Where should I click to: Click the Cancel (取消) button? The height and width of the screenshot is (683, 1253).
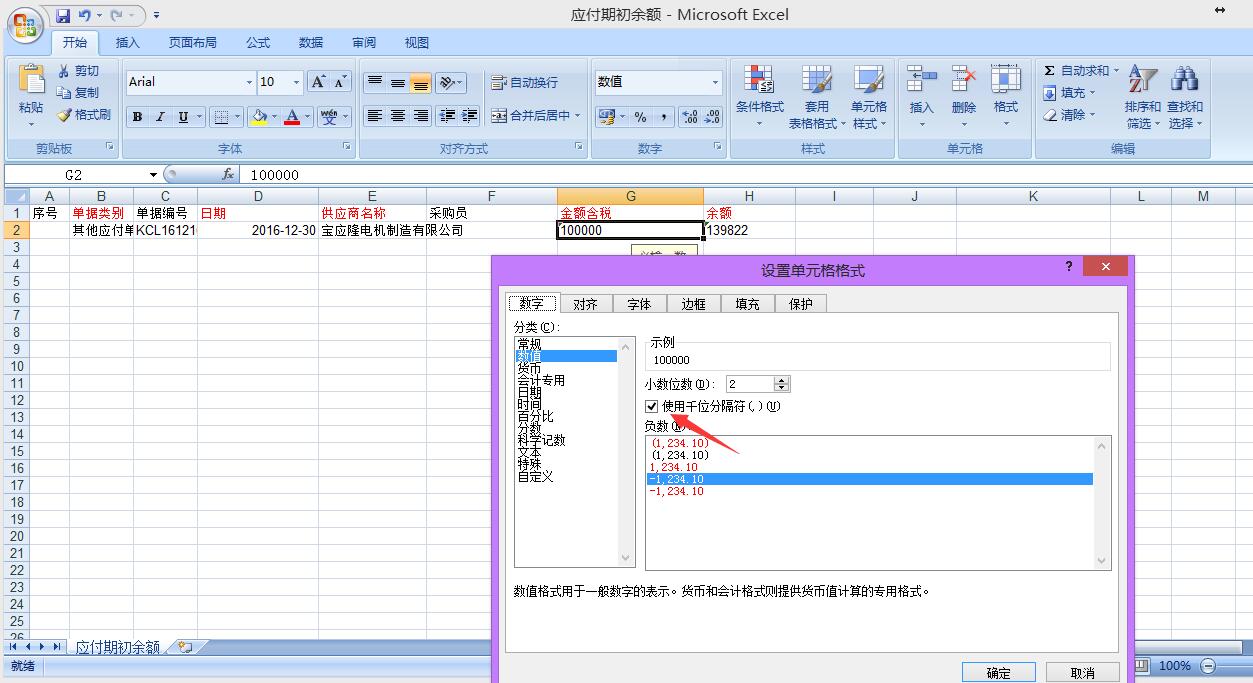1082,673
